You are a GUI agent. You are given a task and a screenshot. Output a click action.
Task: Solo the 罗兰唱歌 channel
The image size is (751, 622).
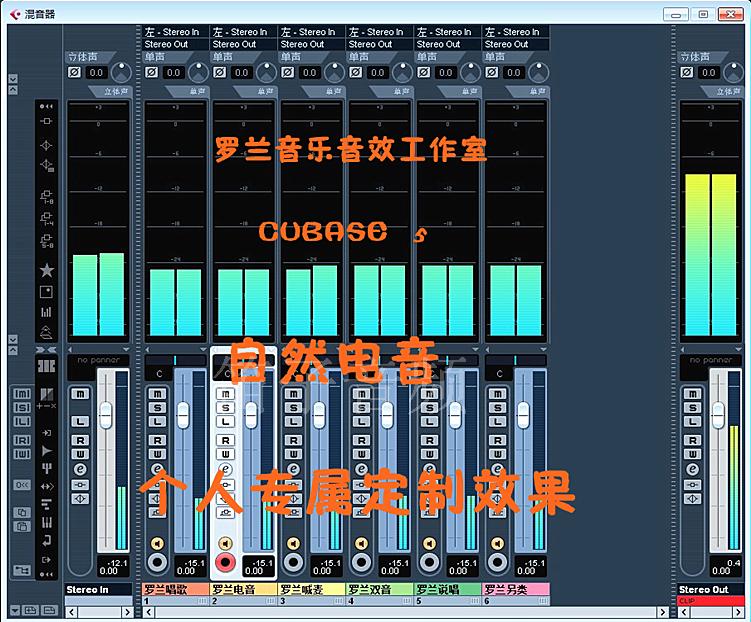[x=157, y=407]
